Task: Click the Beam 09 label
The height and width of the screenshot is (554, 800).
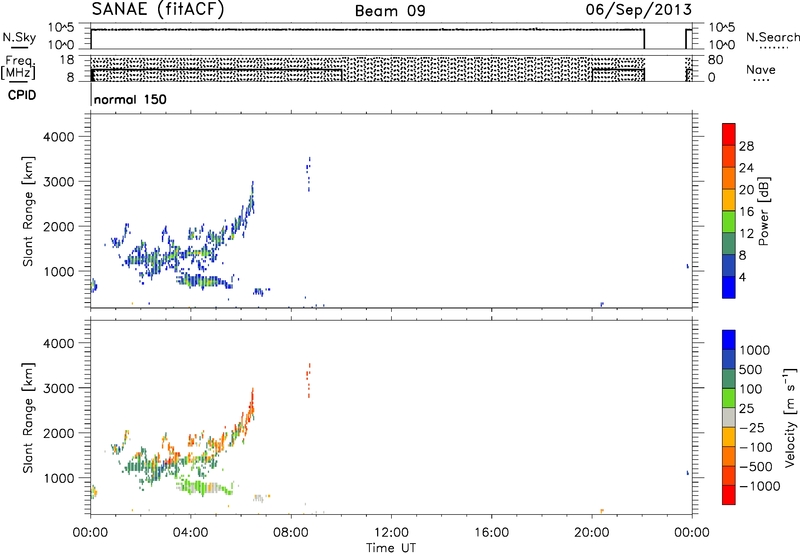Action: 390,11
